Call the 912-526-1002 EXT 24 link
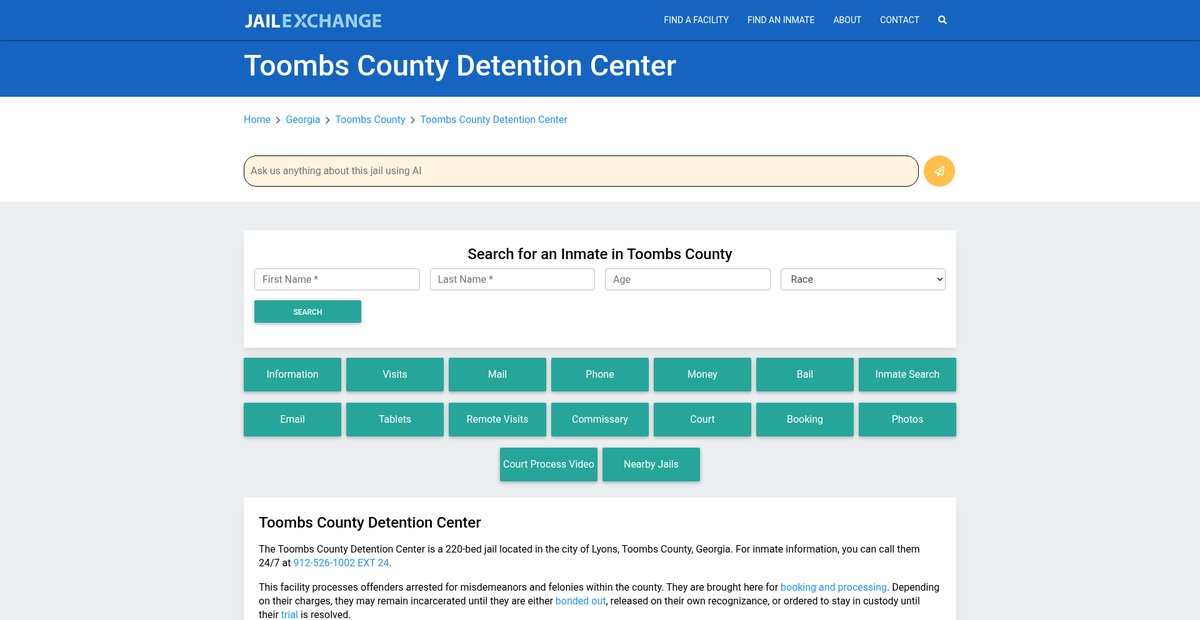The image size is (1200, 620). pyautogui.click(x=341, y=563)
